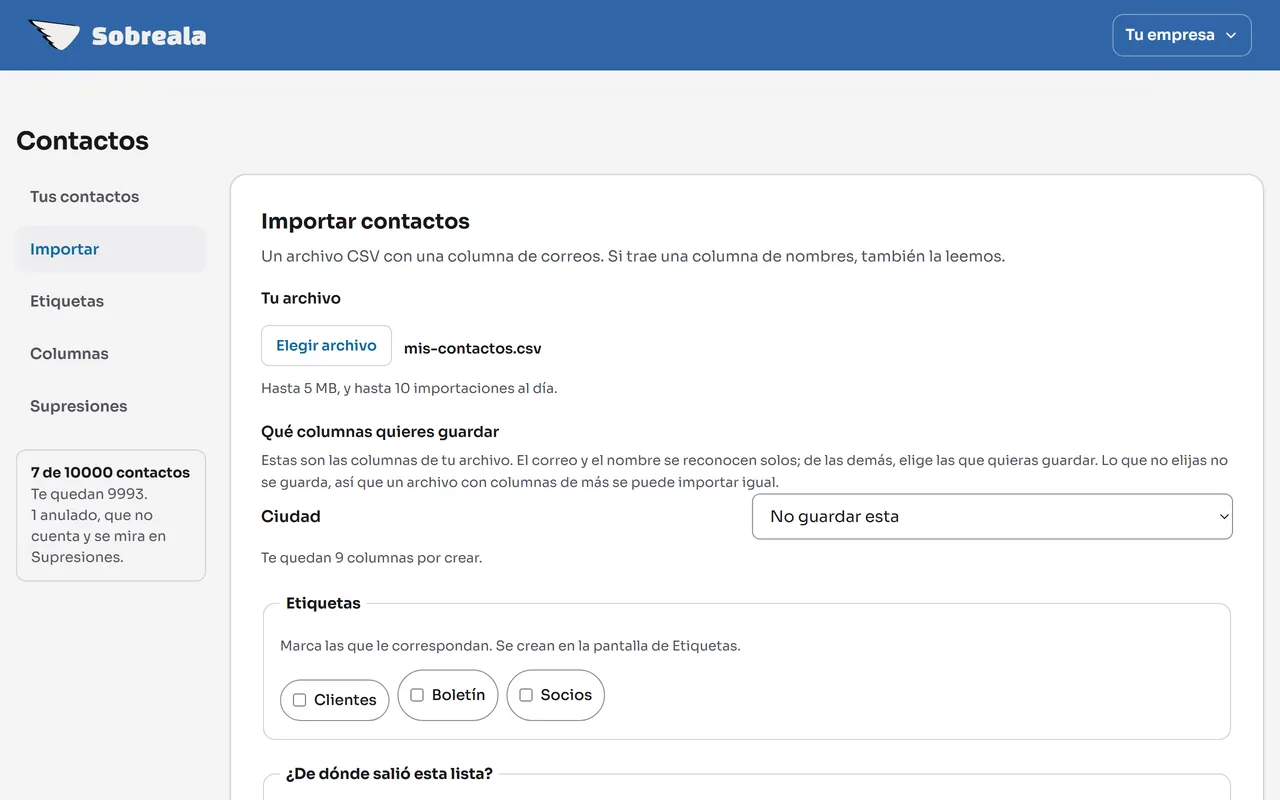Click the Sobreala brand name

point(149,36)
